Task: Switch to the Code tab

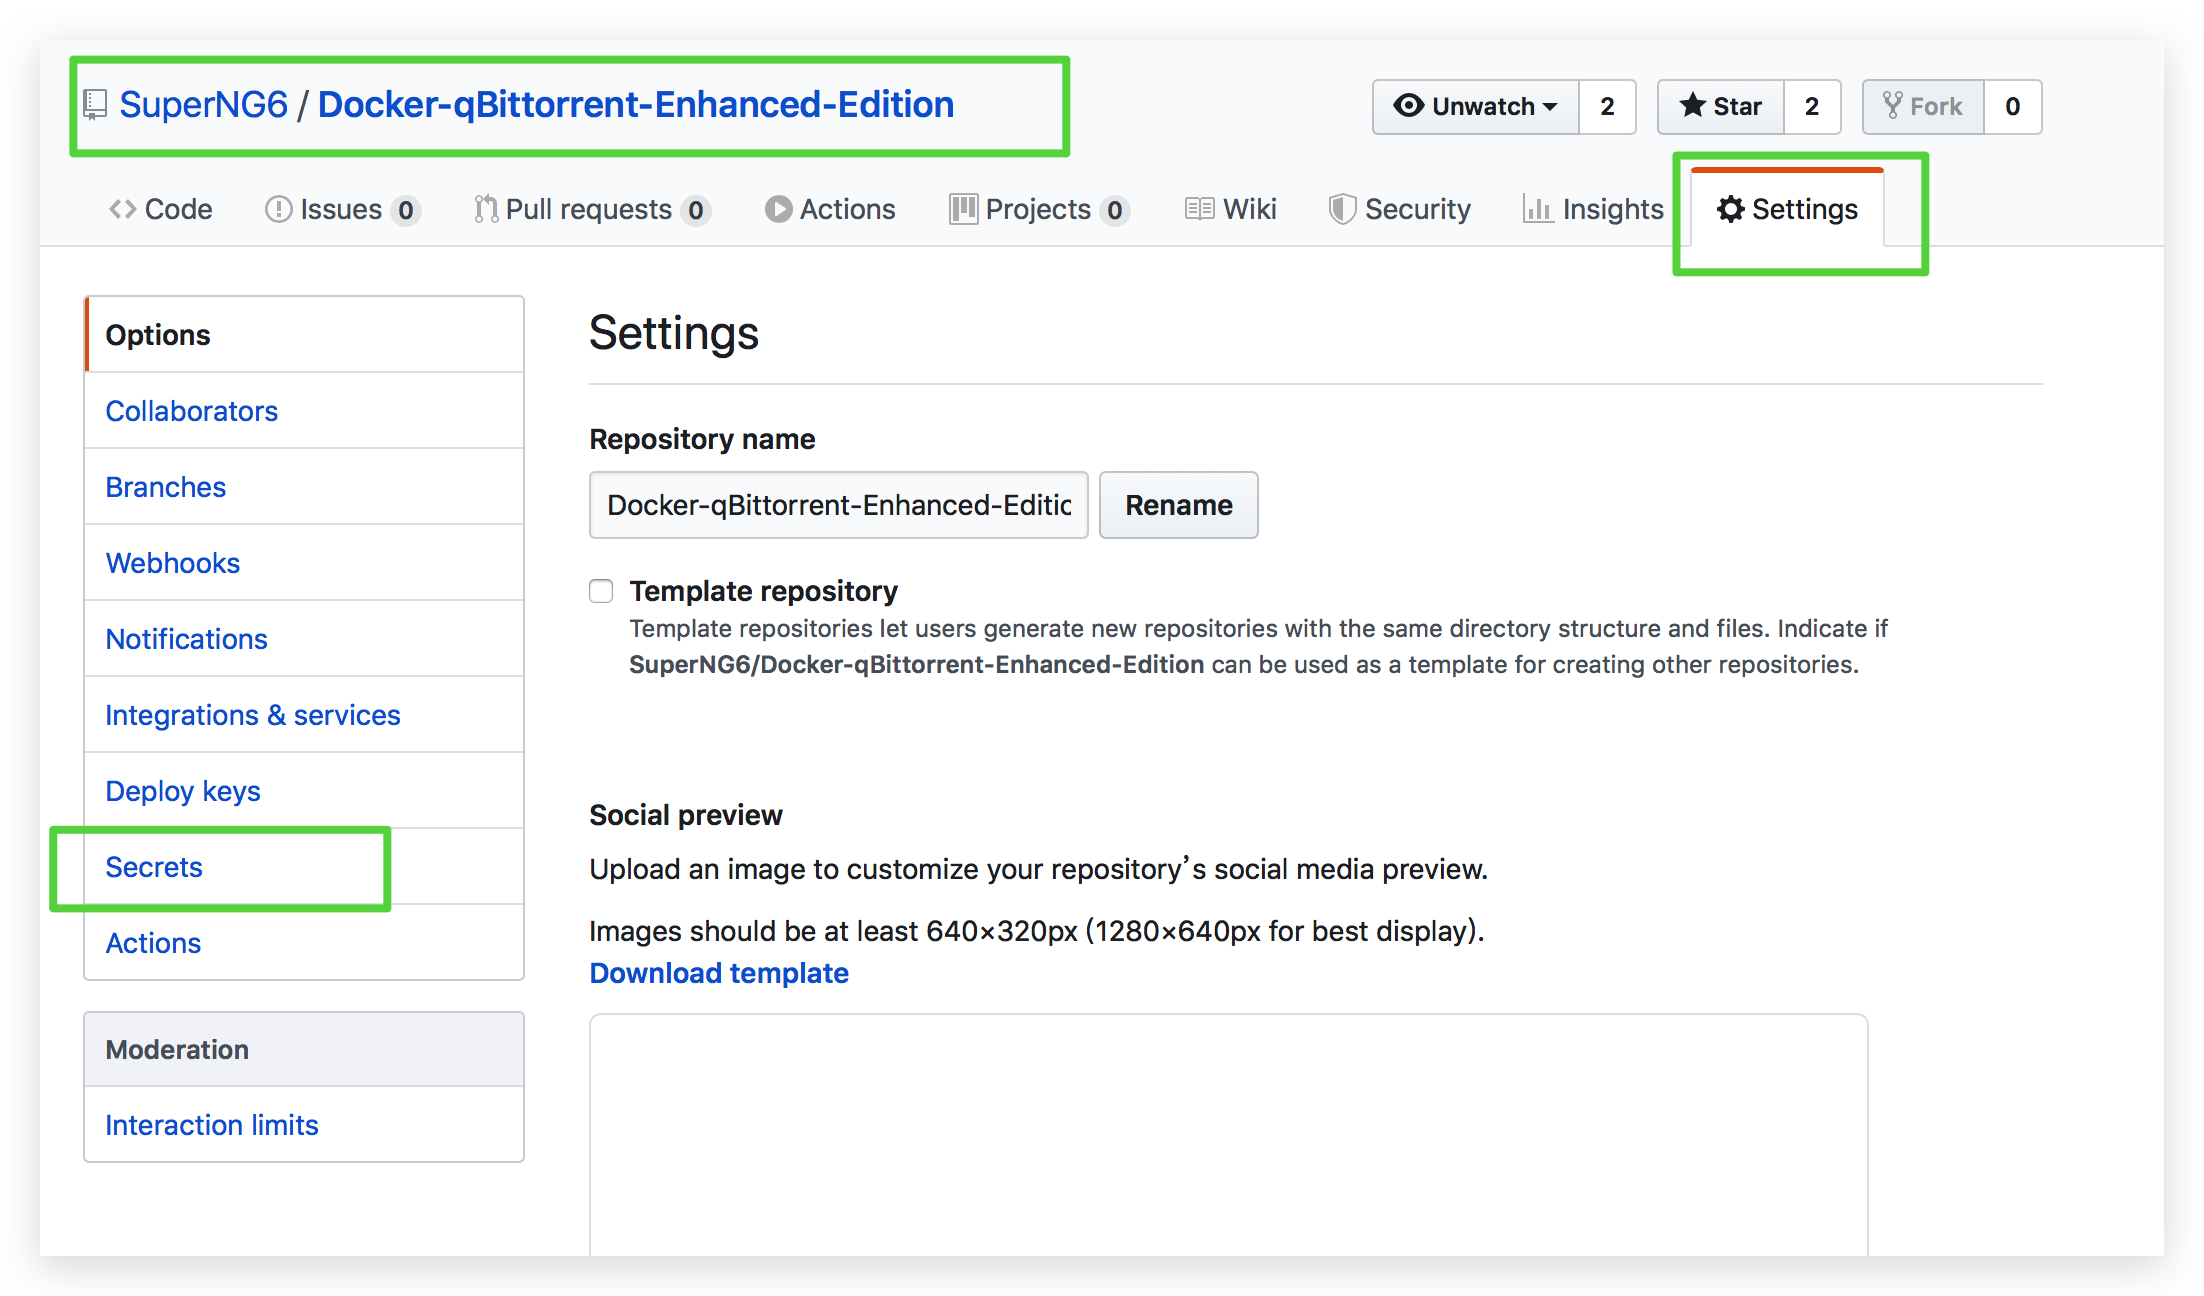Action: 161,209
